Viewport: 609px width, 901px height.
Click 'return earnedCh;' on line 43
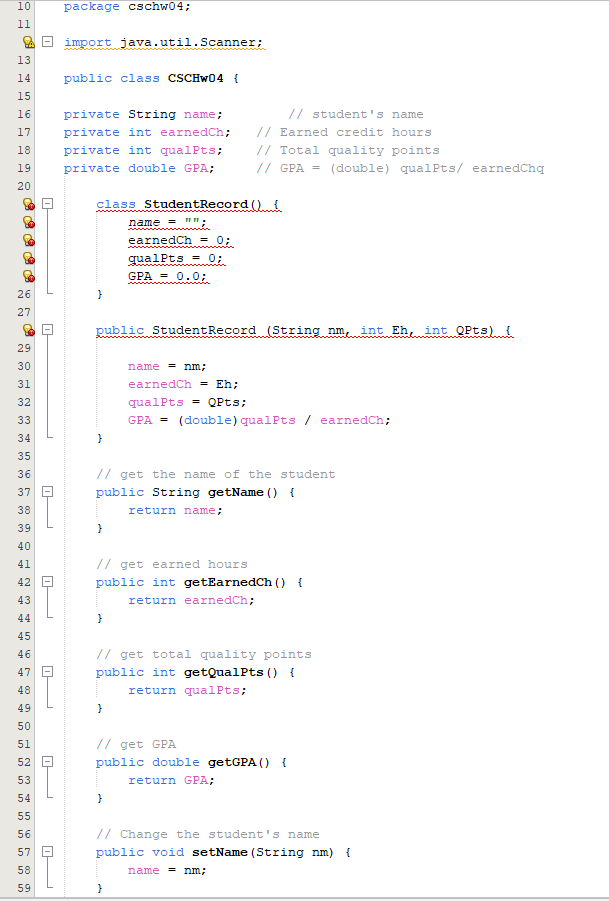pos(191,600)
